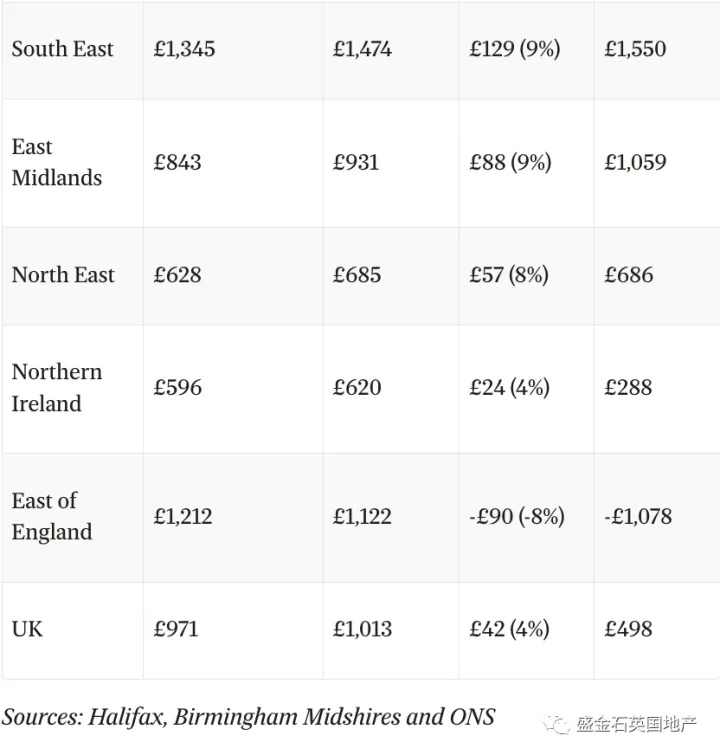Click the North East row label
Screen dimensions: 720x755
pos(63,275)
